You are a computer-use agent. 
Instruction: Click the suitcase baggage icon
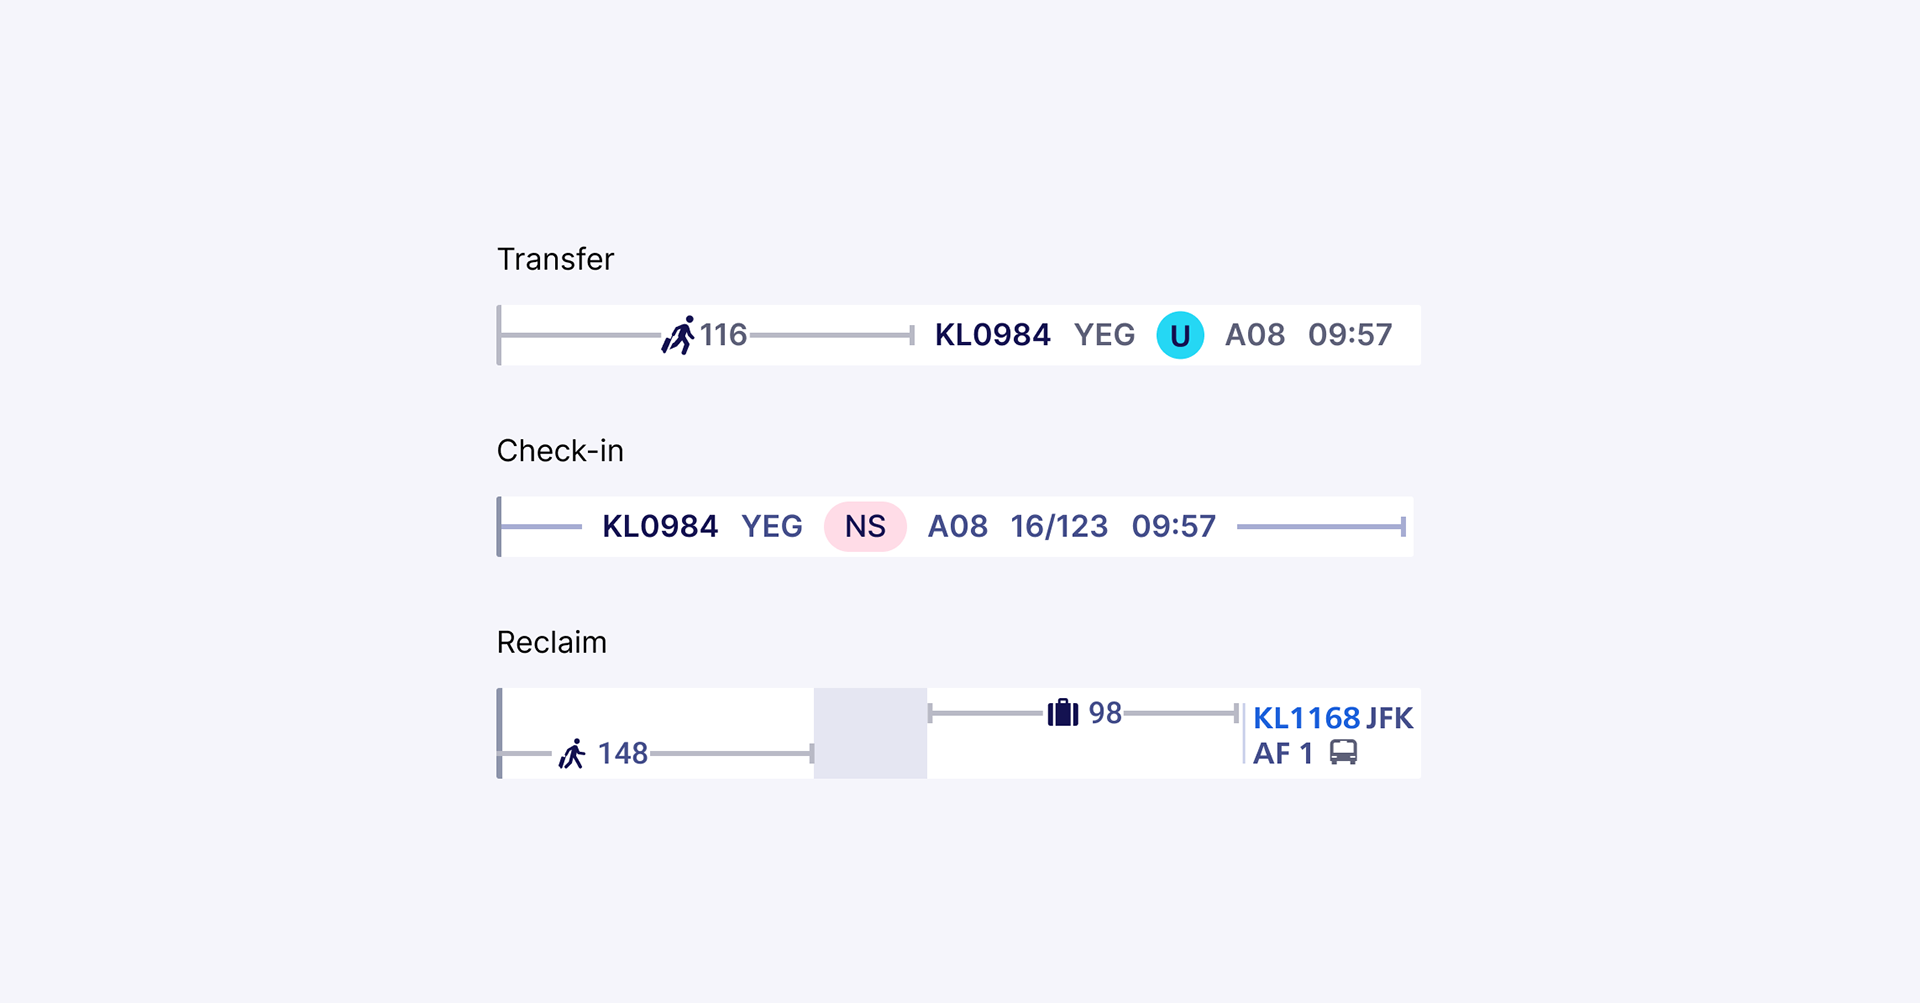point(1062,713)
